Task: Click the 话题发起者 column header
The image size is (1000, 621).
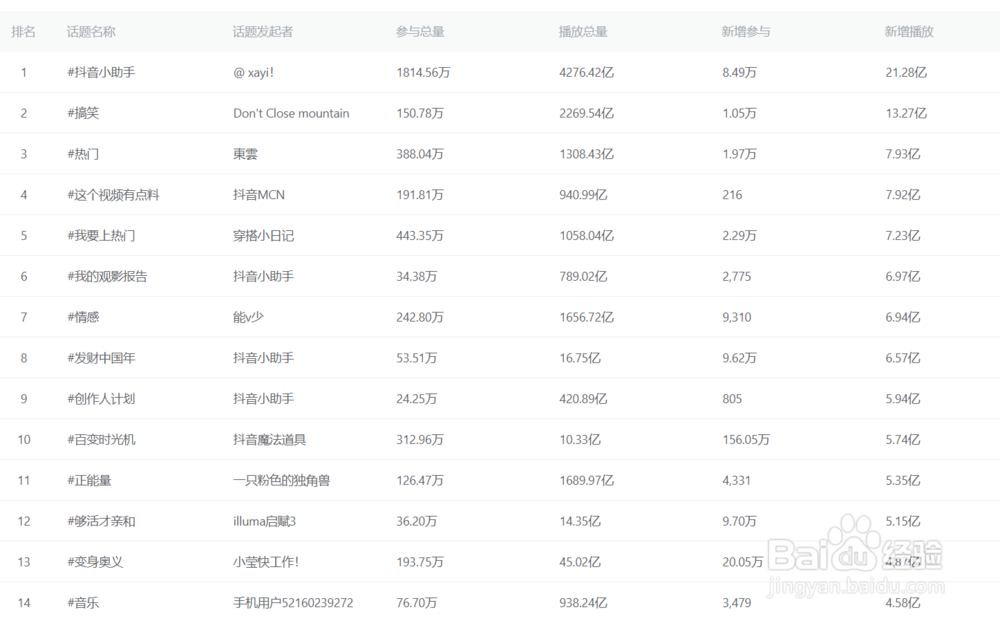Action: click(x=263, y=32)
